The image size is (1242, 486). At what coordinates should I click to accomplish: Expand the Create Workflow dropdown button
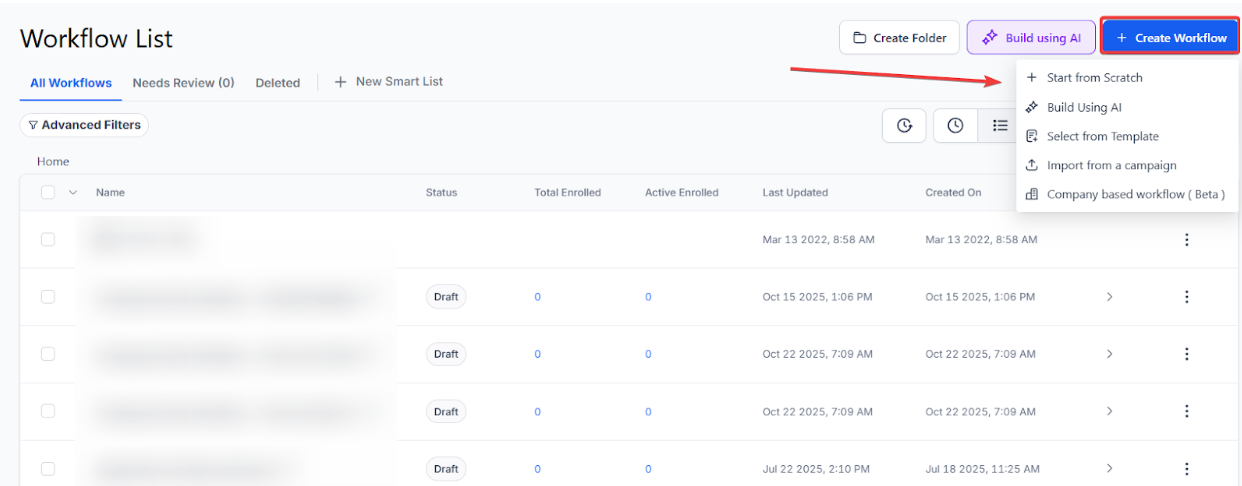pos(1170,38)
